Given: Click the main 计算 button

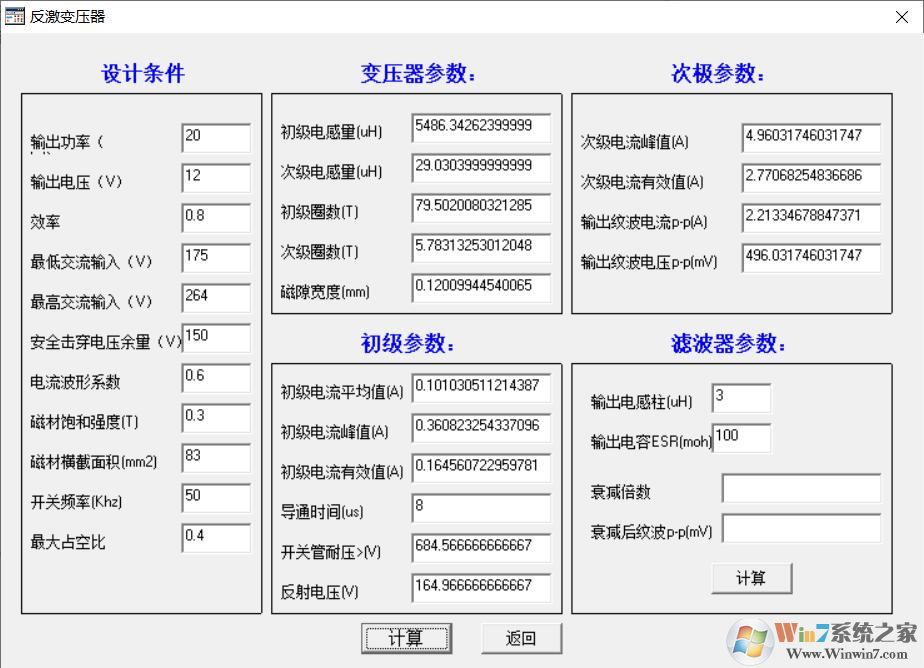Looking at the screenshot, I should click(406, 638).
